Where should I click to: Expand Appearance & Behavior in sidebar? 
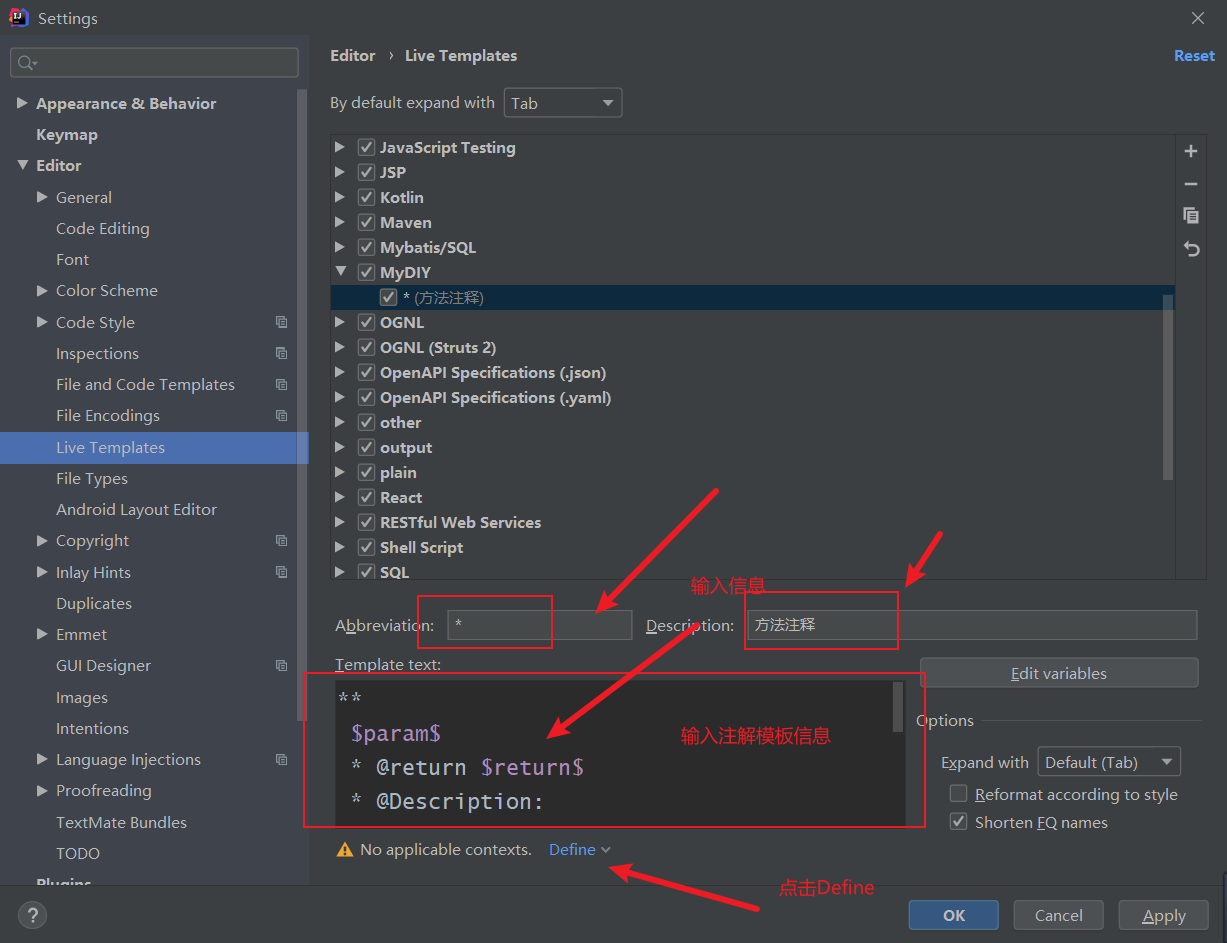click(x=22, y=103)
